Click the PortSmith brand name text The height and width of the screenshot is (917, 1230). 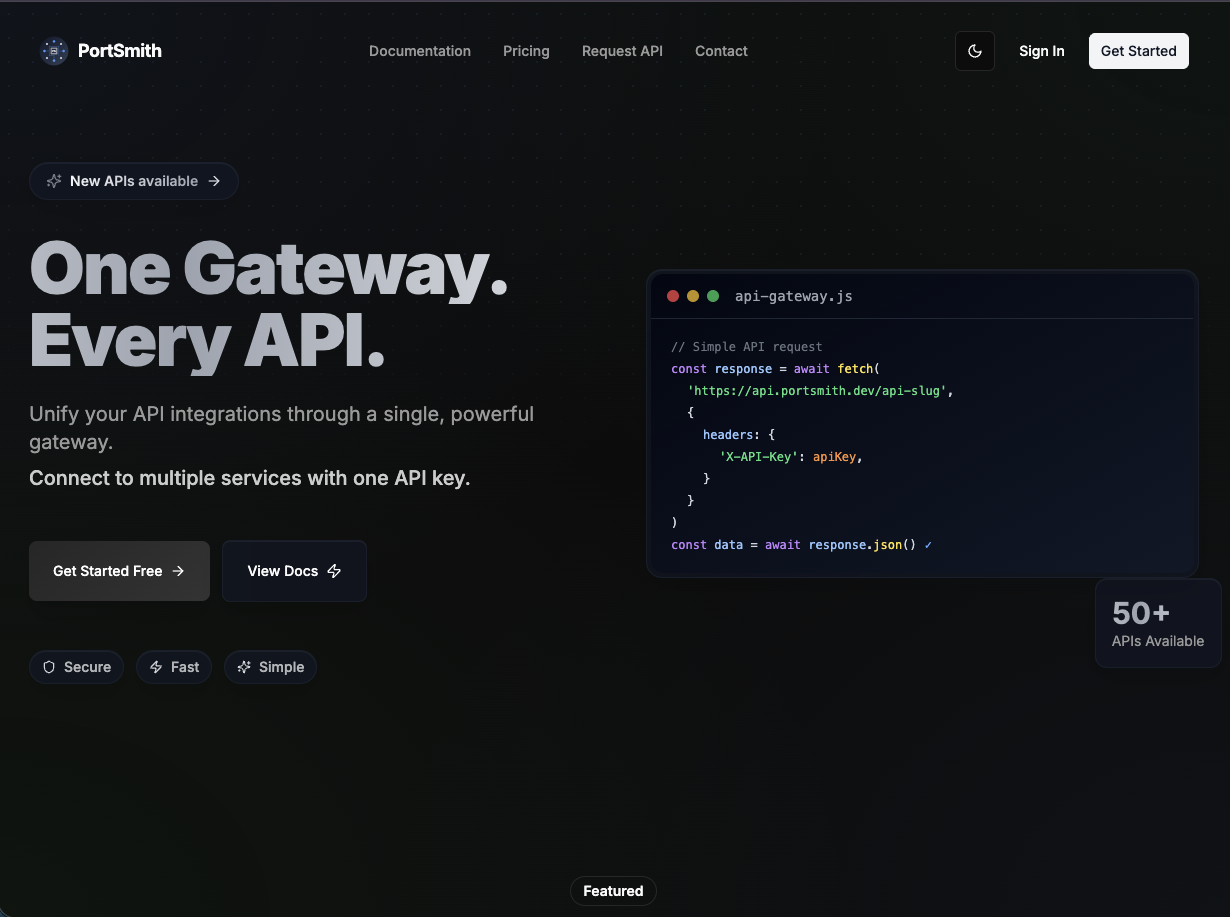click(120, 51)
